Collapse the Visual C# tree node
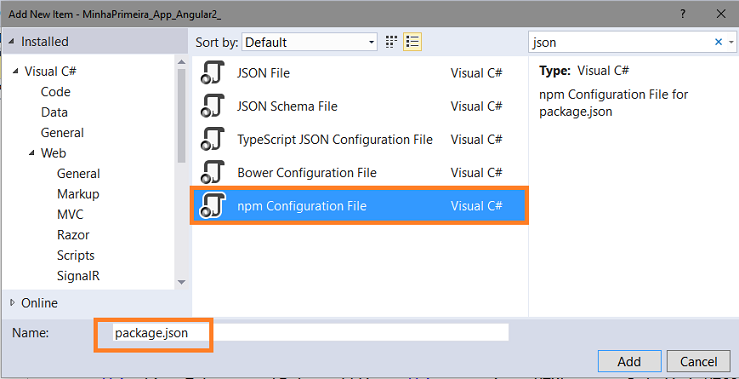The image size is (739, 379). tap(16, 71)
